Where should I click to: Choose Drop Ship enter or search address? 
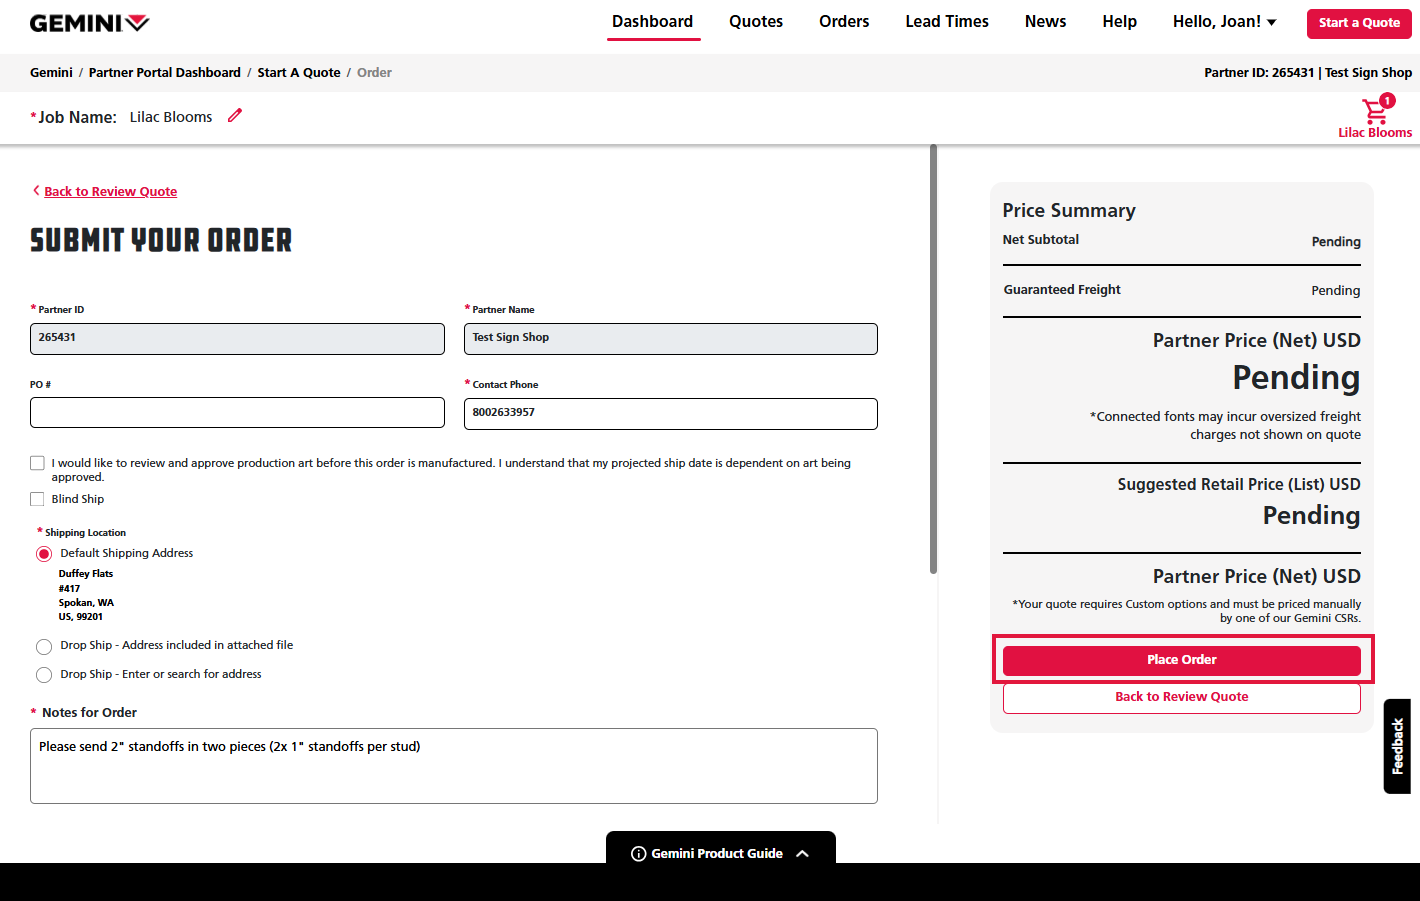click(x=44, y=675)
